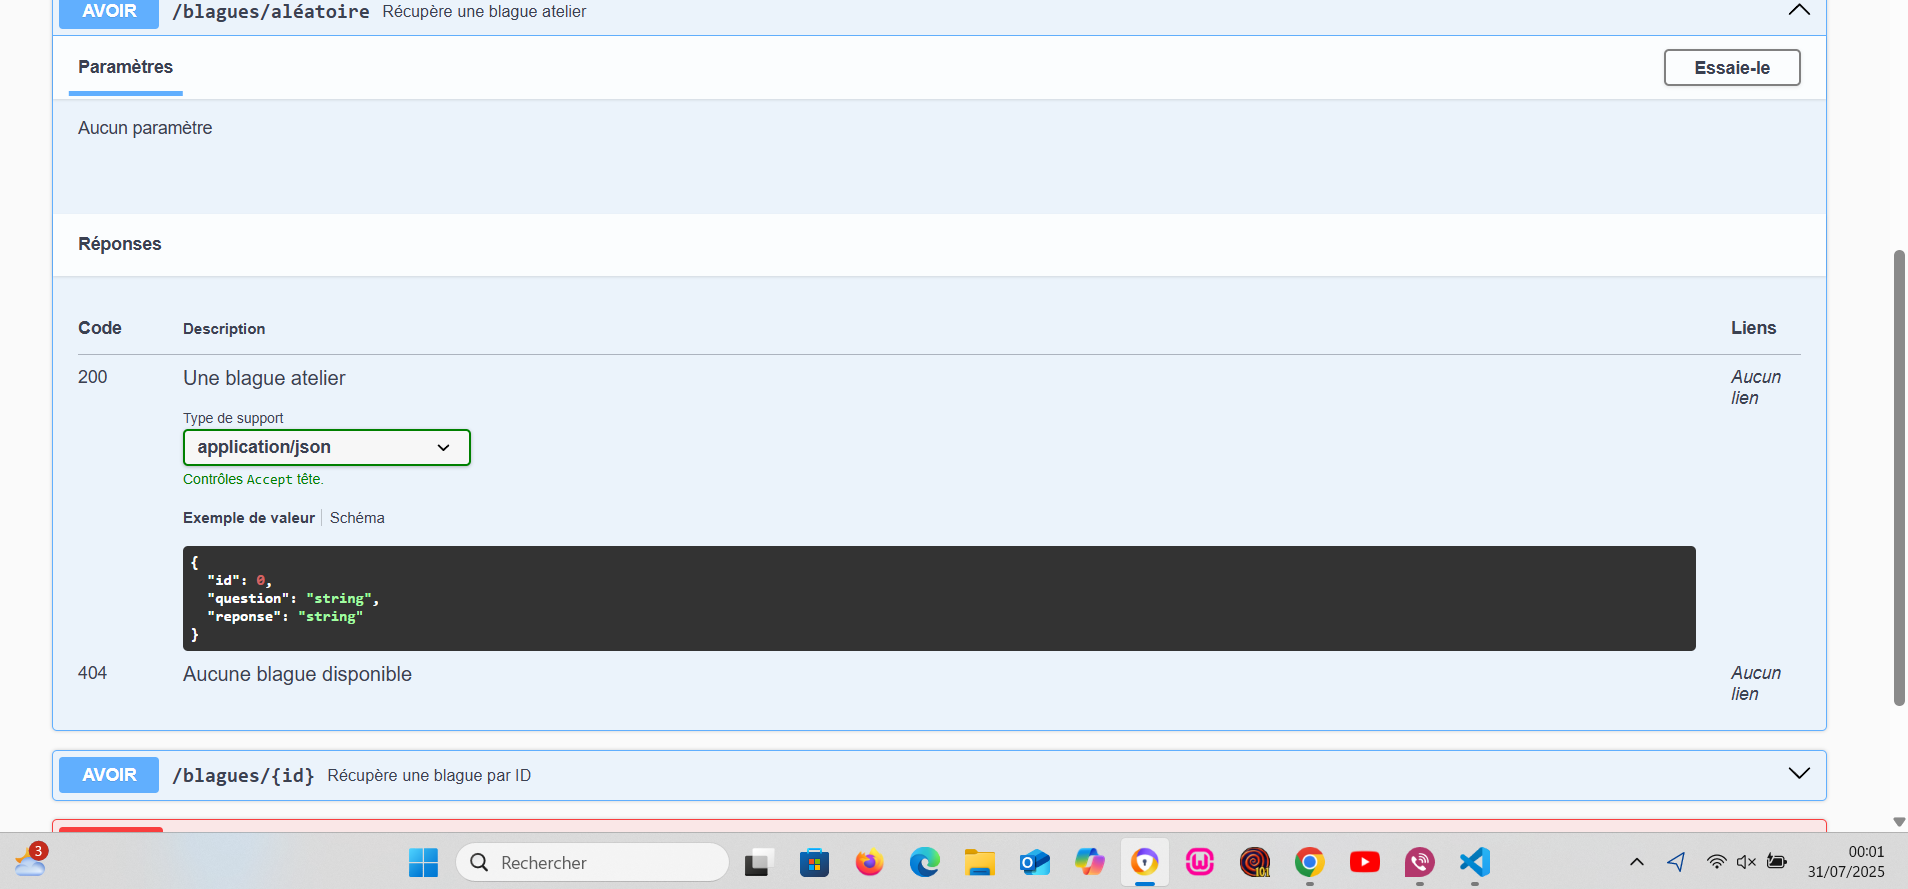Open the weather widget with notification badge
Viewport: 1908px width, 889px height.
tap(30, 860)
